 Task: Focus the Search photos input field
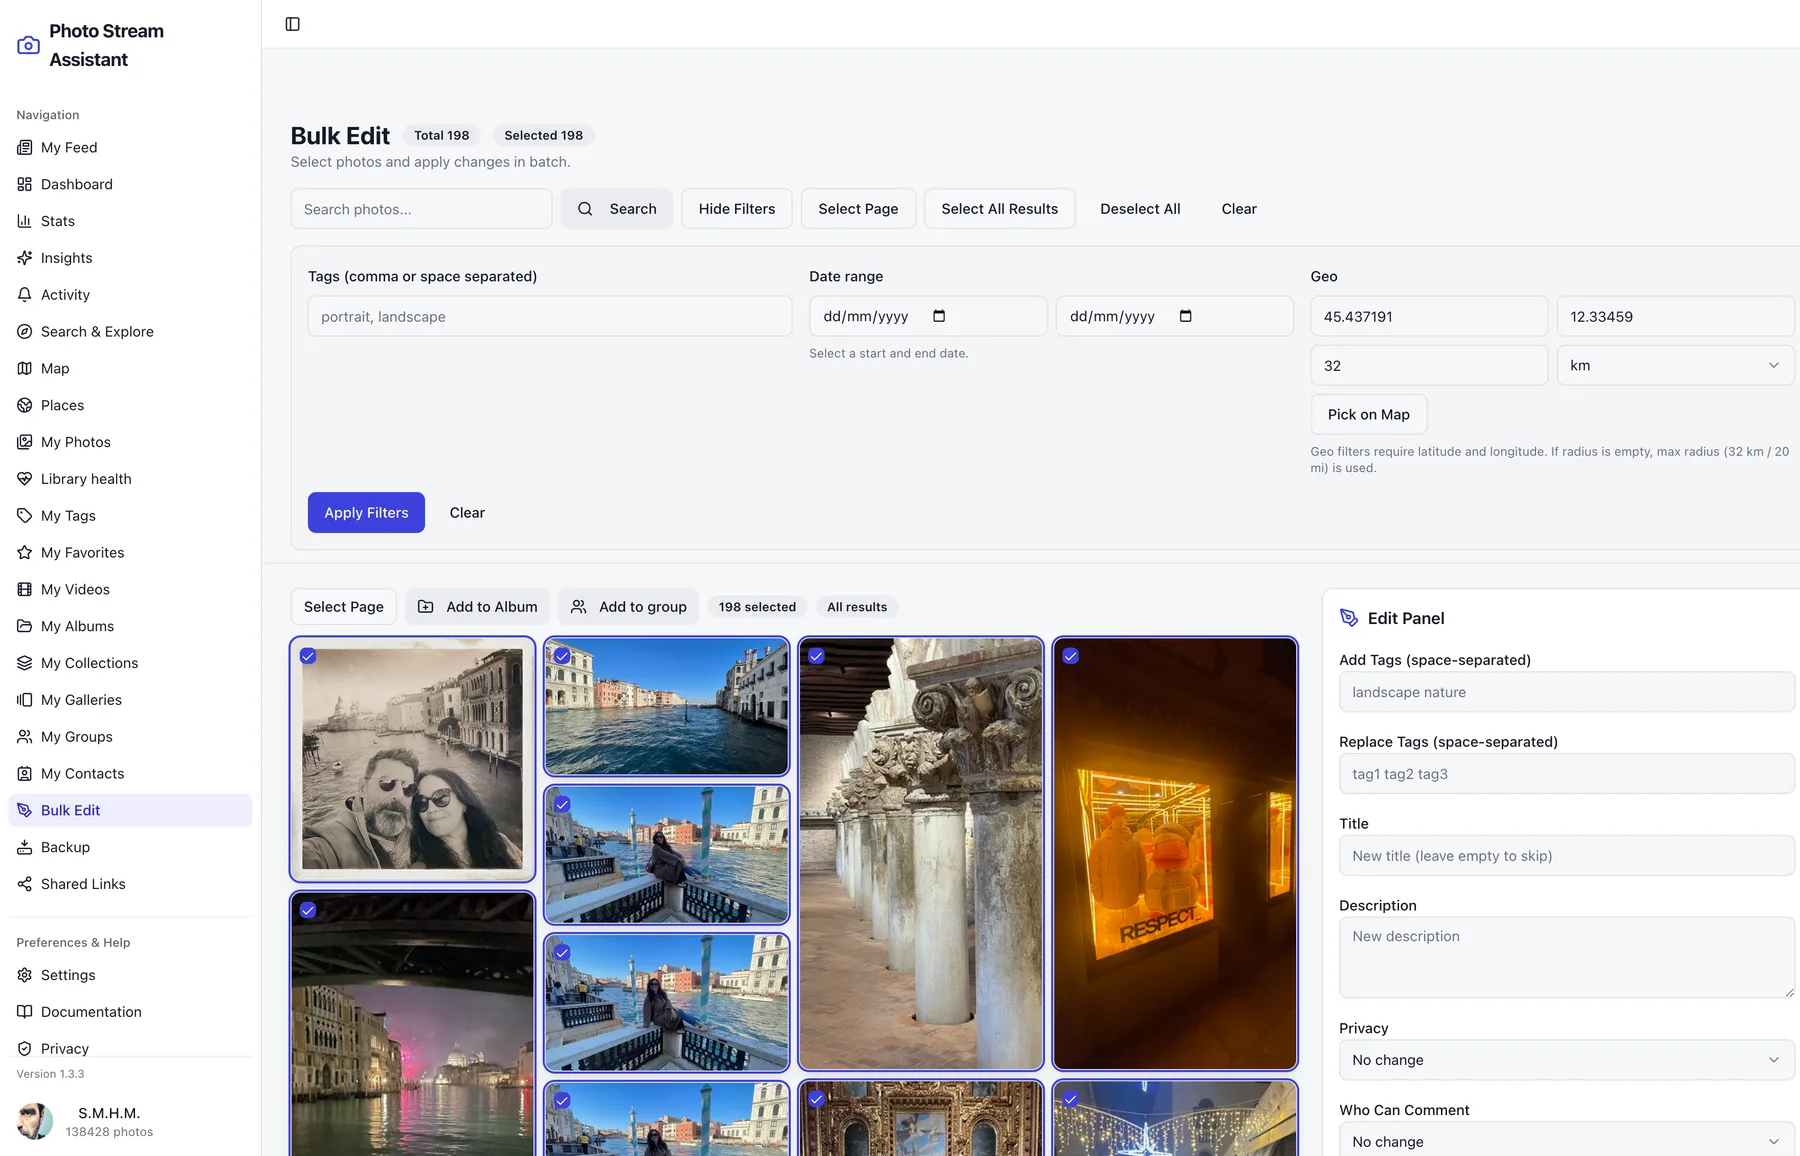coord(421,209)
